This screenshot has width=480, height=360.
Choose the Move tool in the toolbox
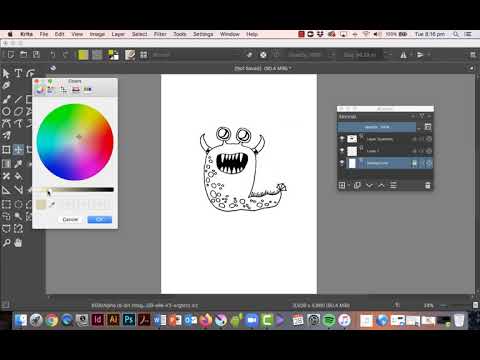pos(18,150)
